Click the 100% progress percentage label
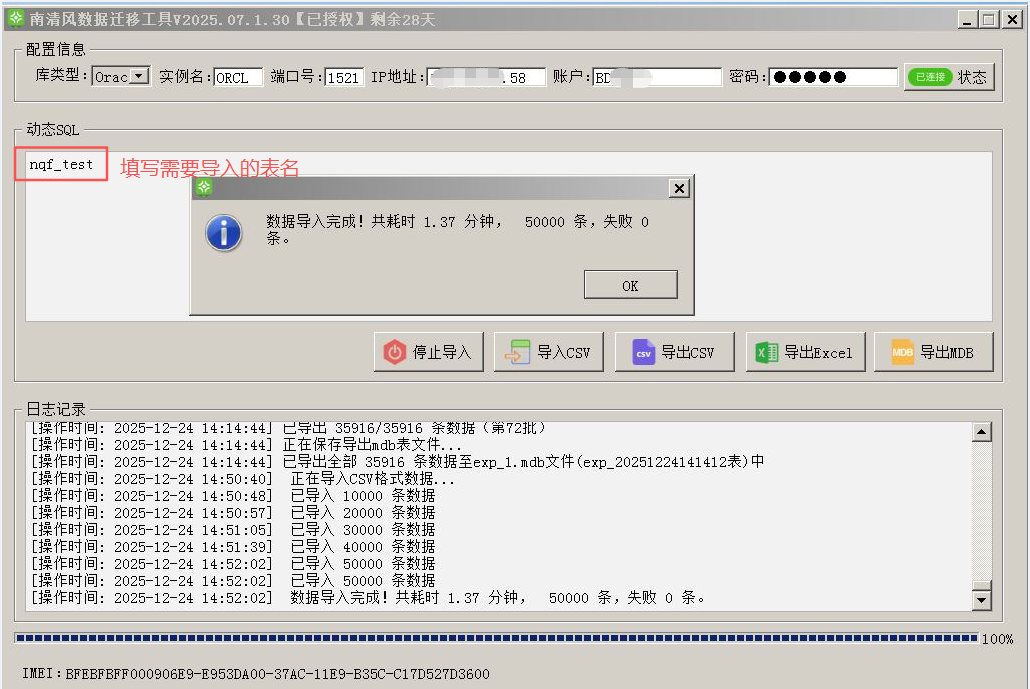This screenshot has width=1030, height=689. coord(997,639)
